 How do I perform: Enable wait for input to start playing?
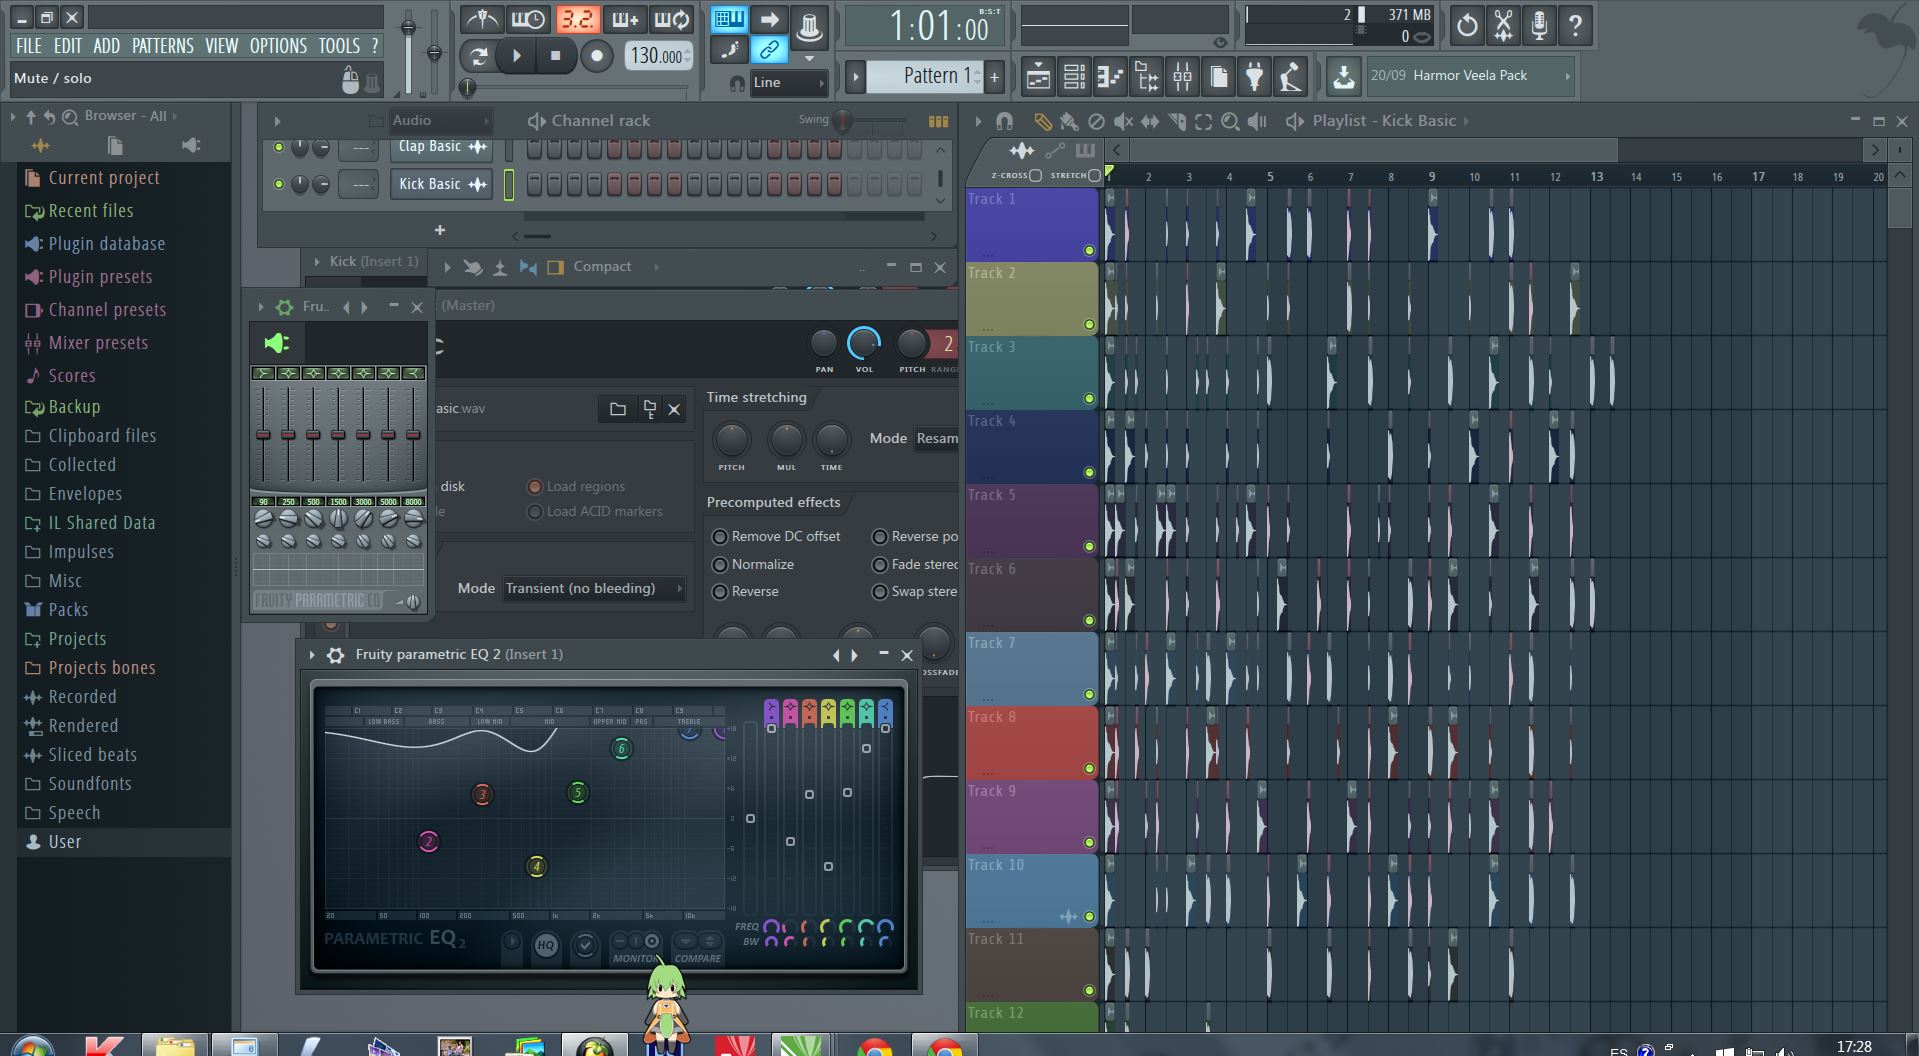pyautogui.click(x=527, y=20)
